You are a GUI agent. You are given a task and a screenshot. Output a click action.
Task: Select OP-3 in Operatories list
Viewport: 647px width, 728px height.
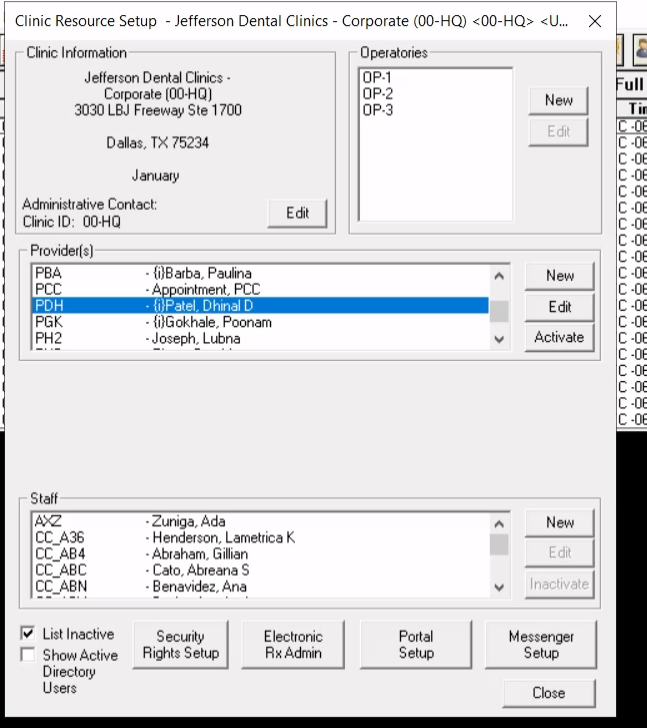(435, 110)
